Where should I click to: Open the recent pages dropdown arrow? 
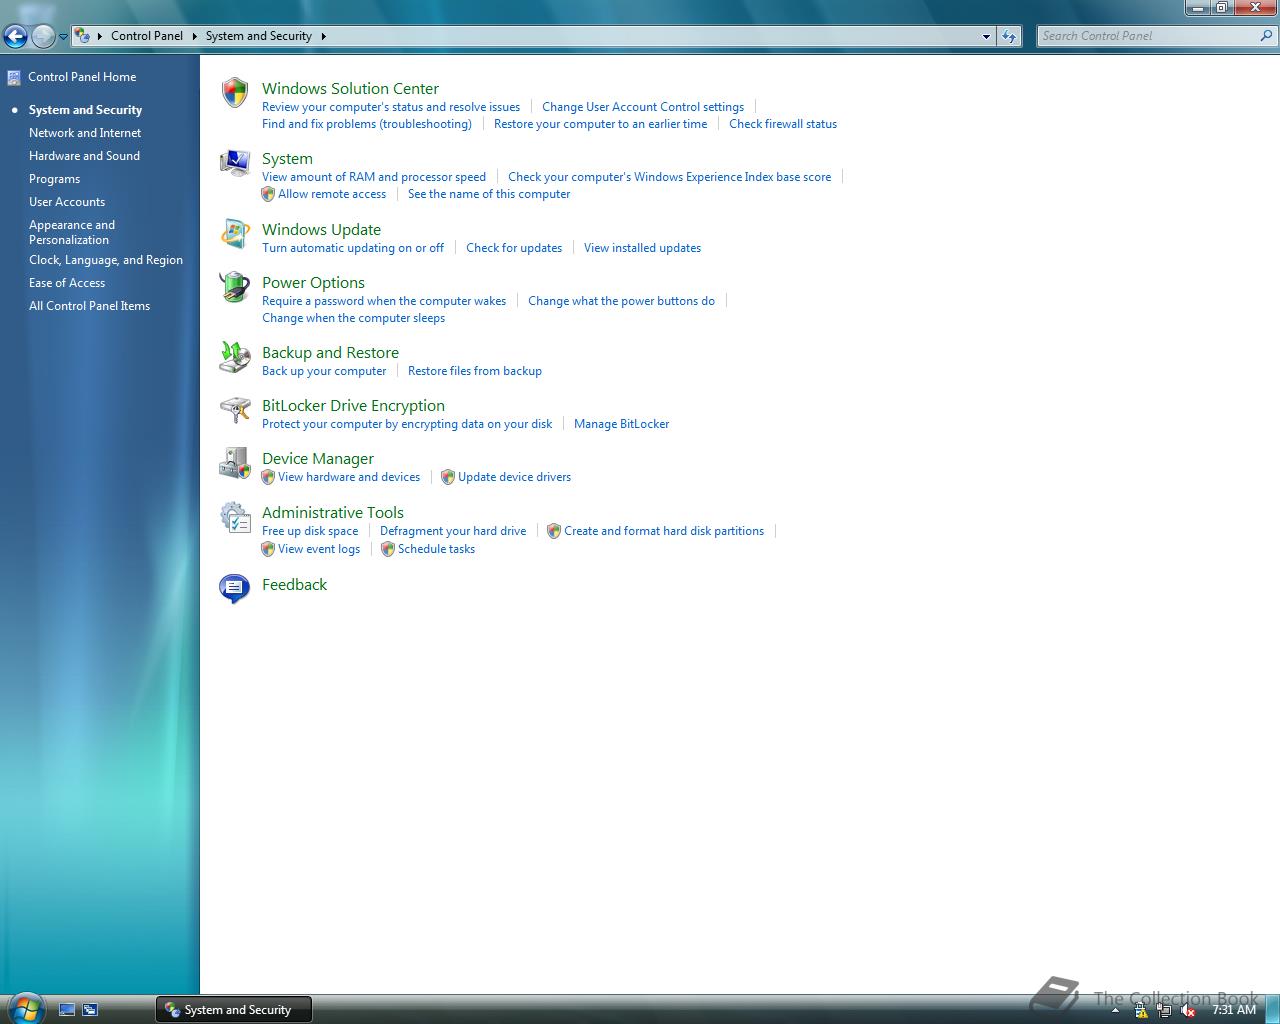pos(63,37)
